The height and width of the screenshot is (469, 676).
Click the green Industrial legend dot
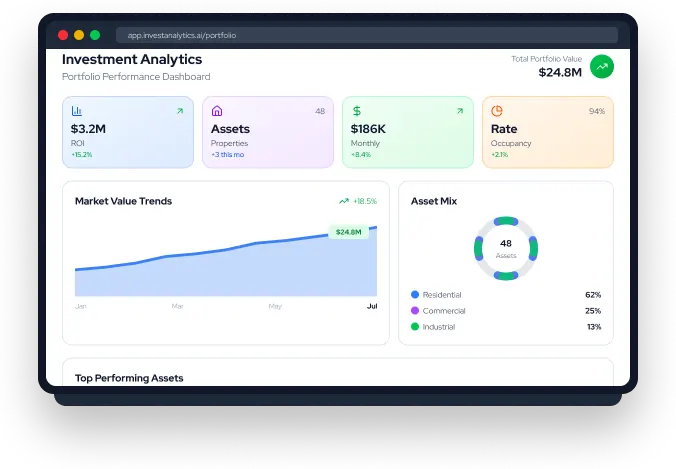tap(415, 326)
